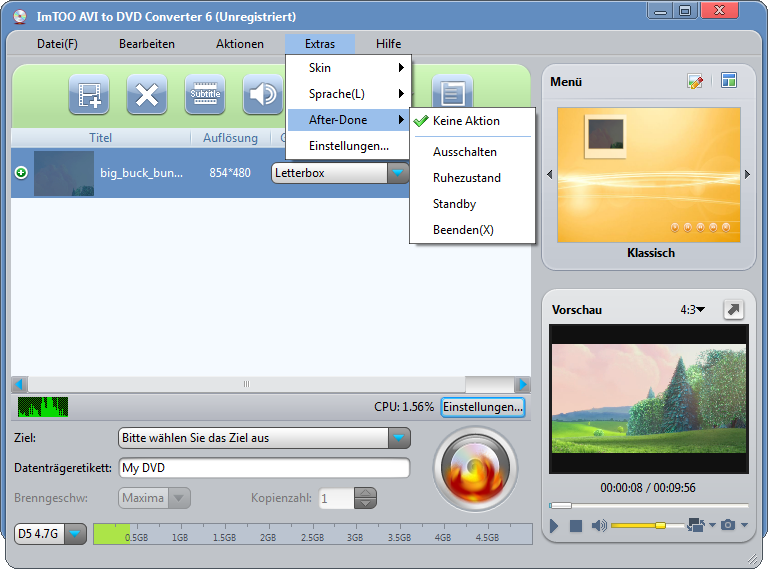The width and height of the screenshot is (768, 569).
Task: Click the audio speaker toolbar icon
Action: tap(263, 94)
